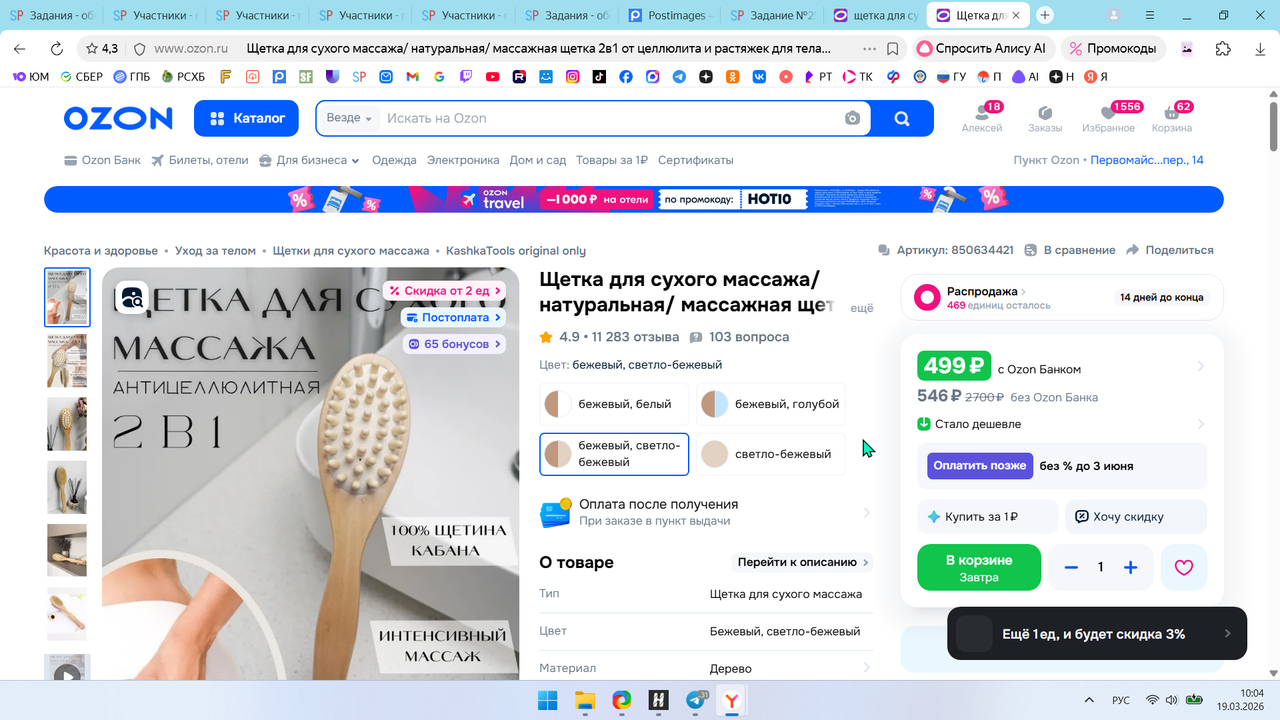Open Instagram bookmark icon

click(x=573, y=77)
